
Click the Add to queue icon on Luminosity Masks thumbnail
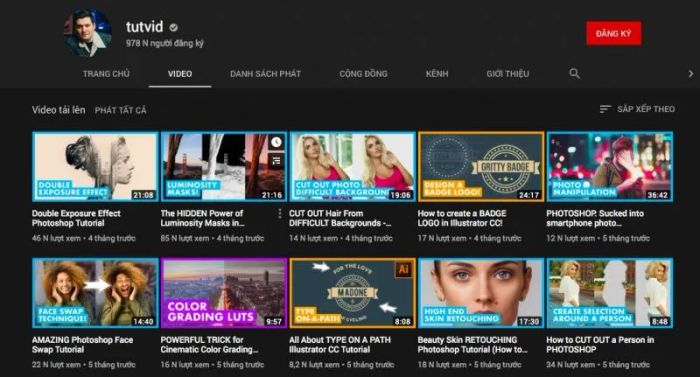tap(276, 161)
